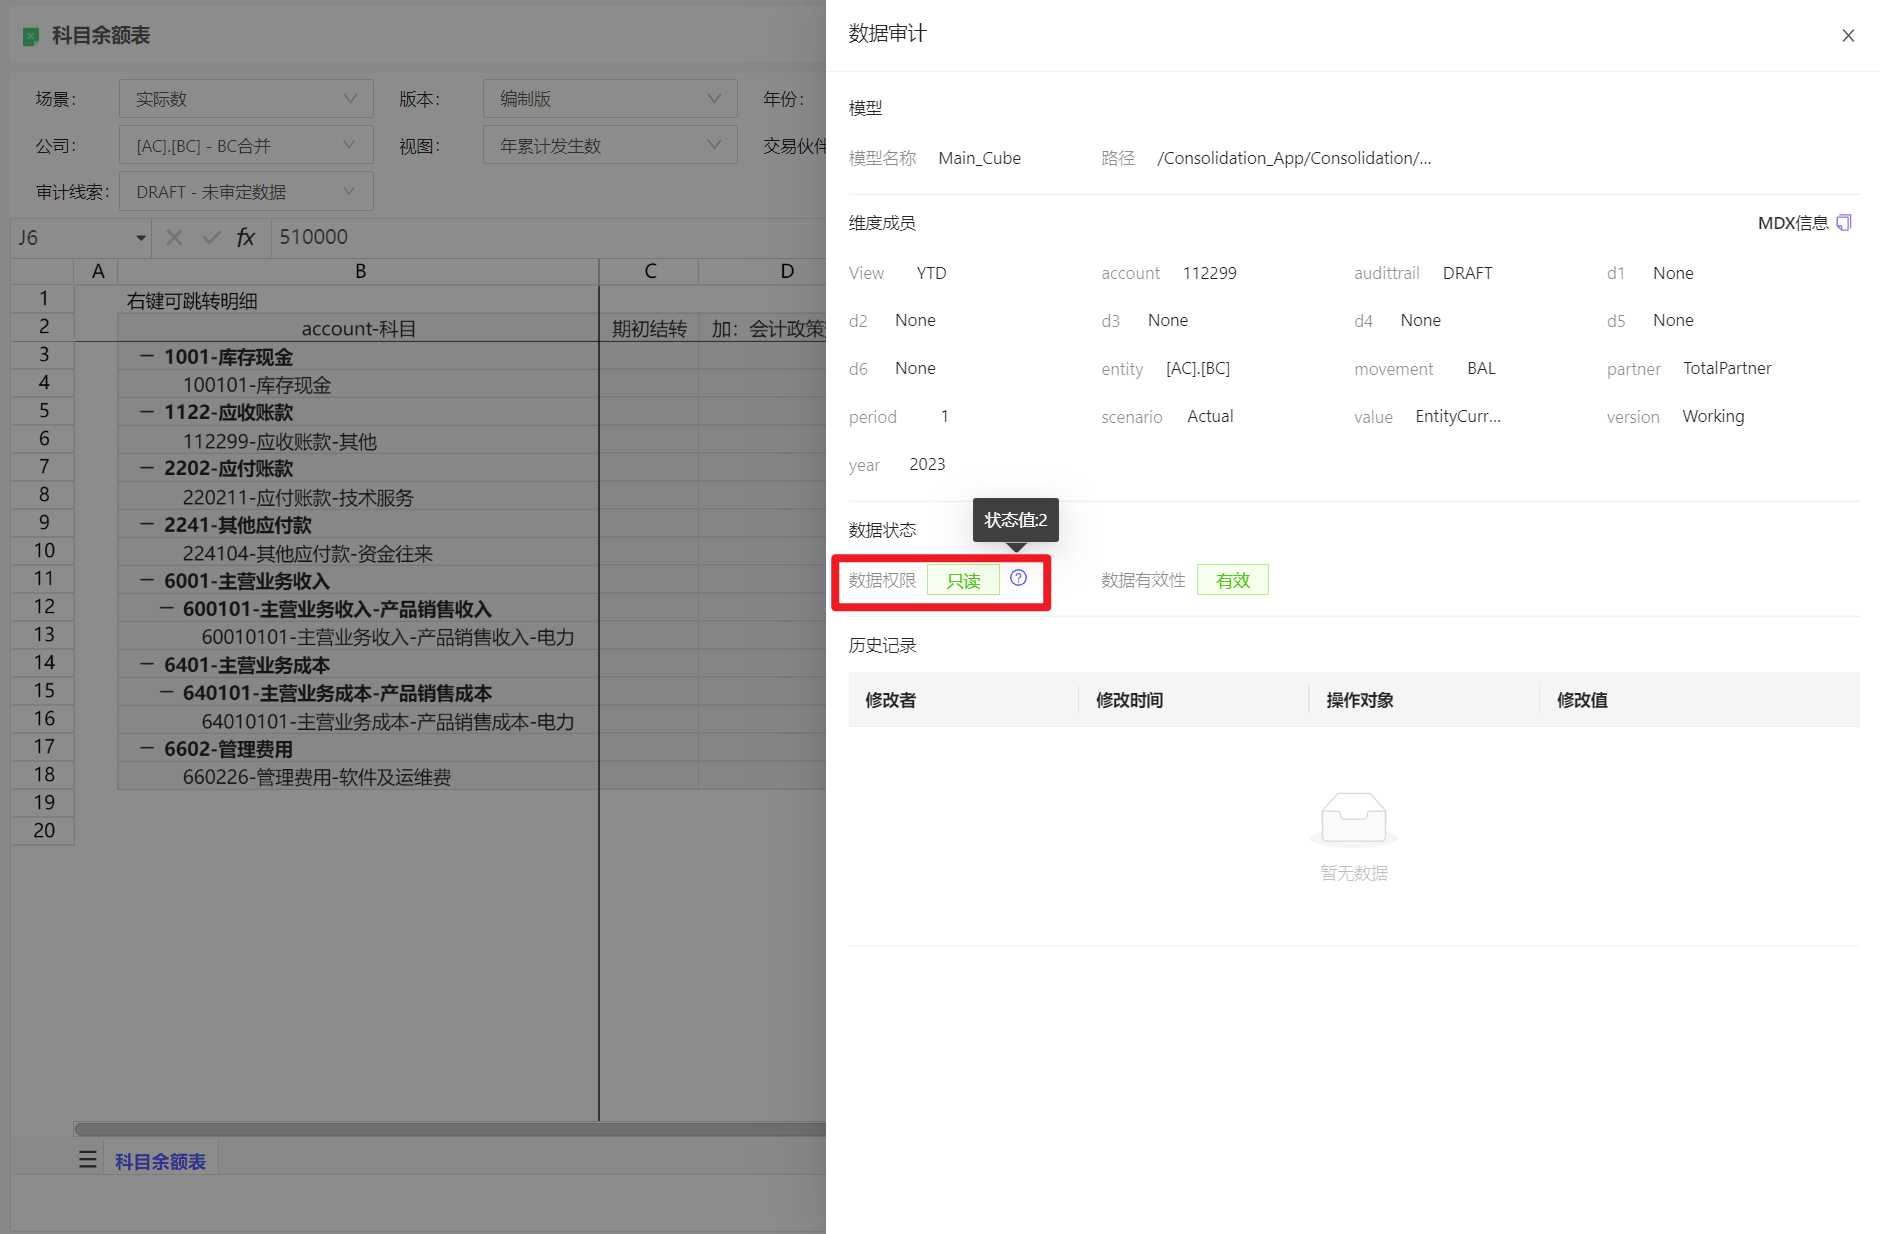This screenshot has height=1234, width=1880.
Task: Open the 版本 dropdown showing 编制版
Action: pyautogui.click(x=610, y=99)
